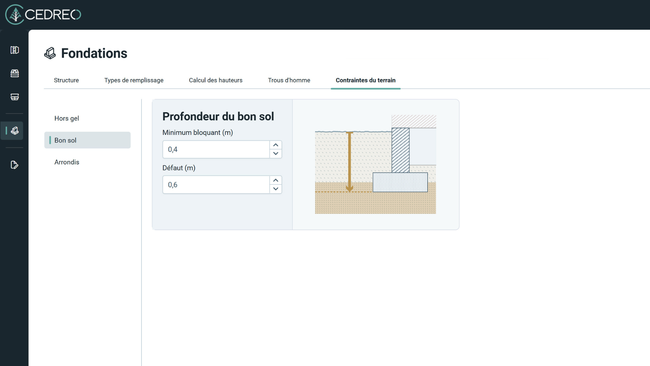
Task: Increase Défaut value with up arrow
Action: [x=276, y=180]
